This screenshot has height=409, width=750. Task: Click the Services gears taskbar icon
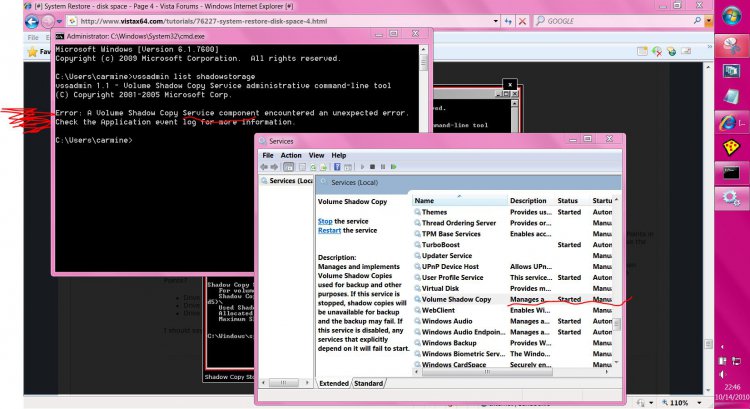point(731,198)
